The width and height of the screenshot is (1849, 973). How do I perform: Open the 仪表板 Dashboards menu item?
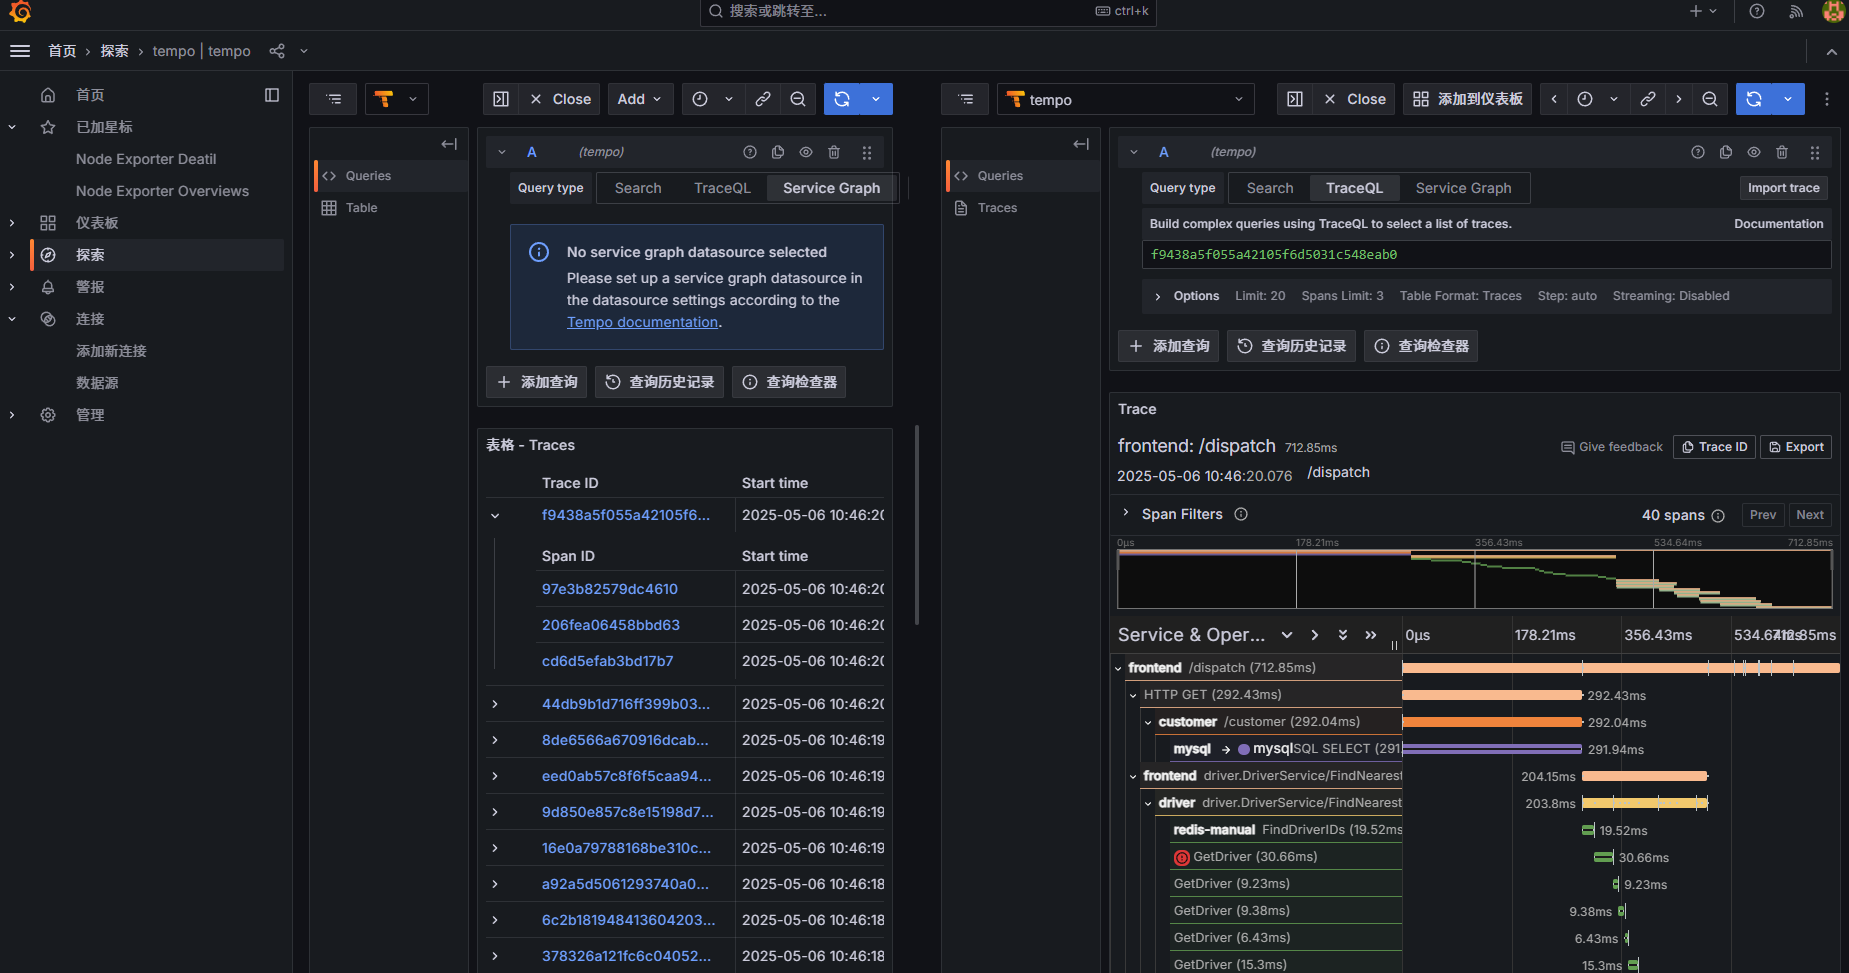click(97, 223)
